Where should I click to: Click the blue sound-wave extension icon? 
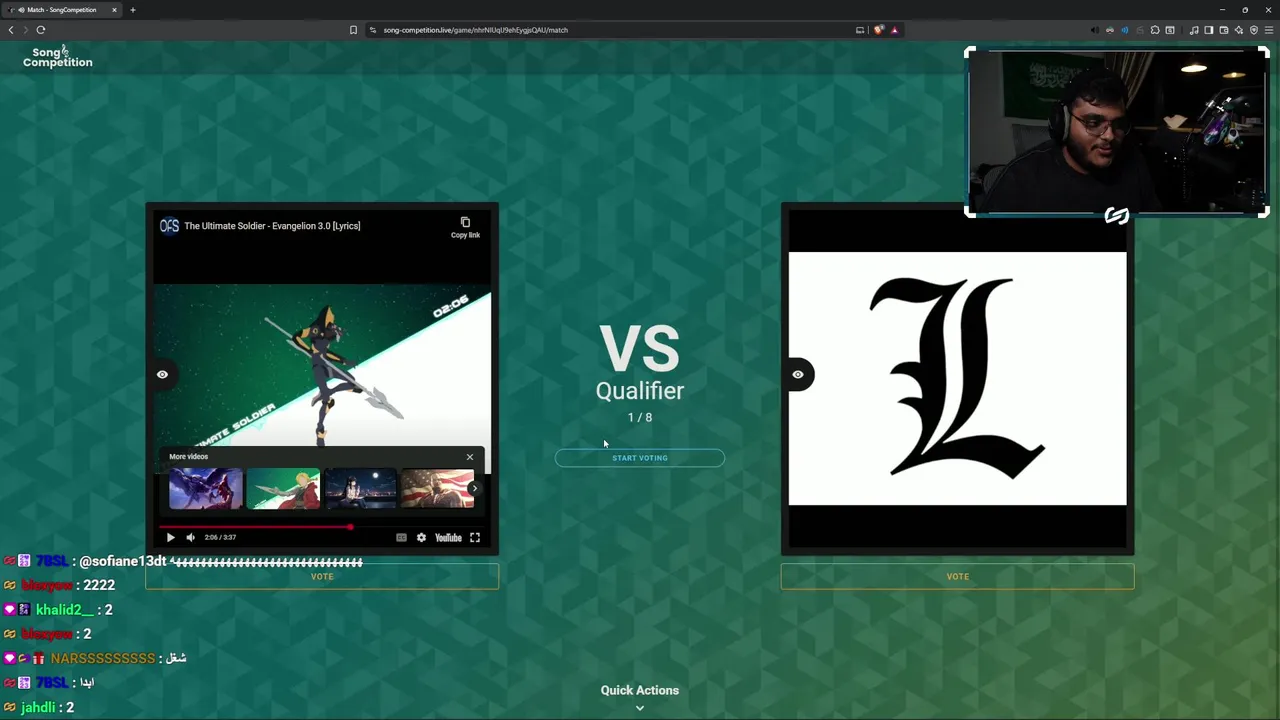click(1125, 30)
